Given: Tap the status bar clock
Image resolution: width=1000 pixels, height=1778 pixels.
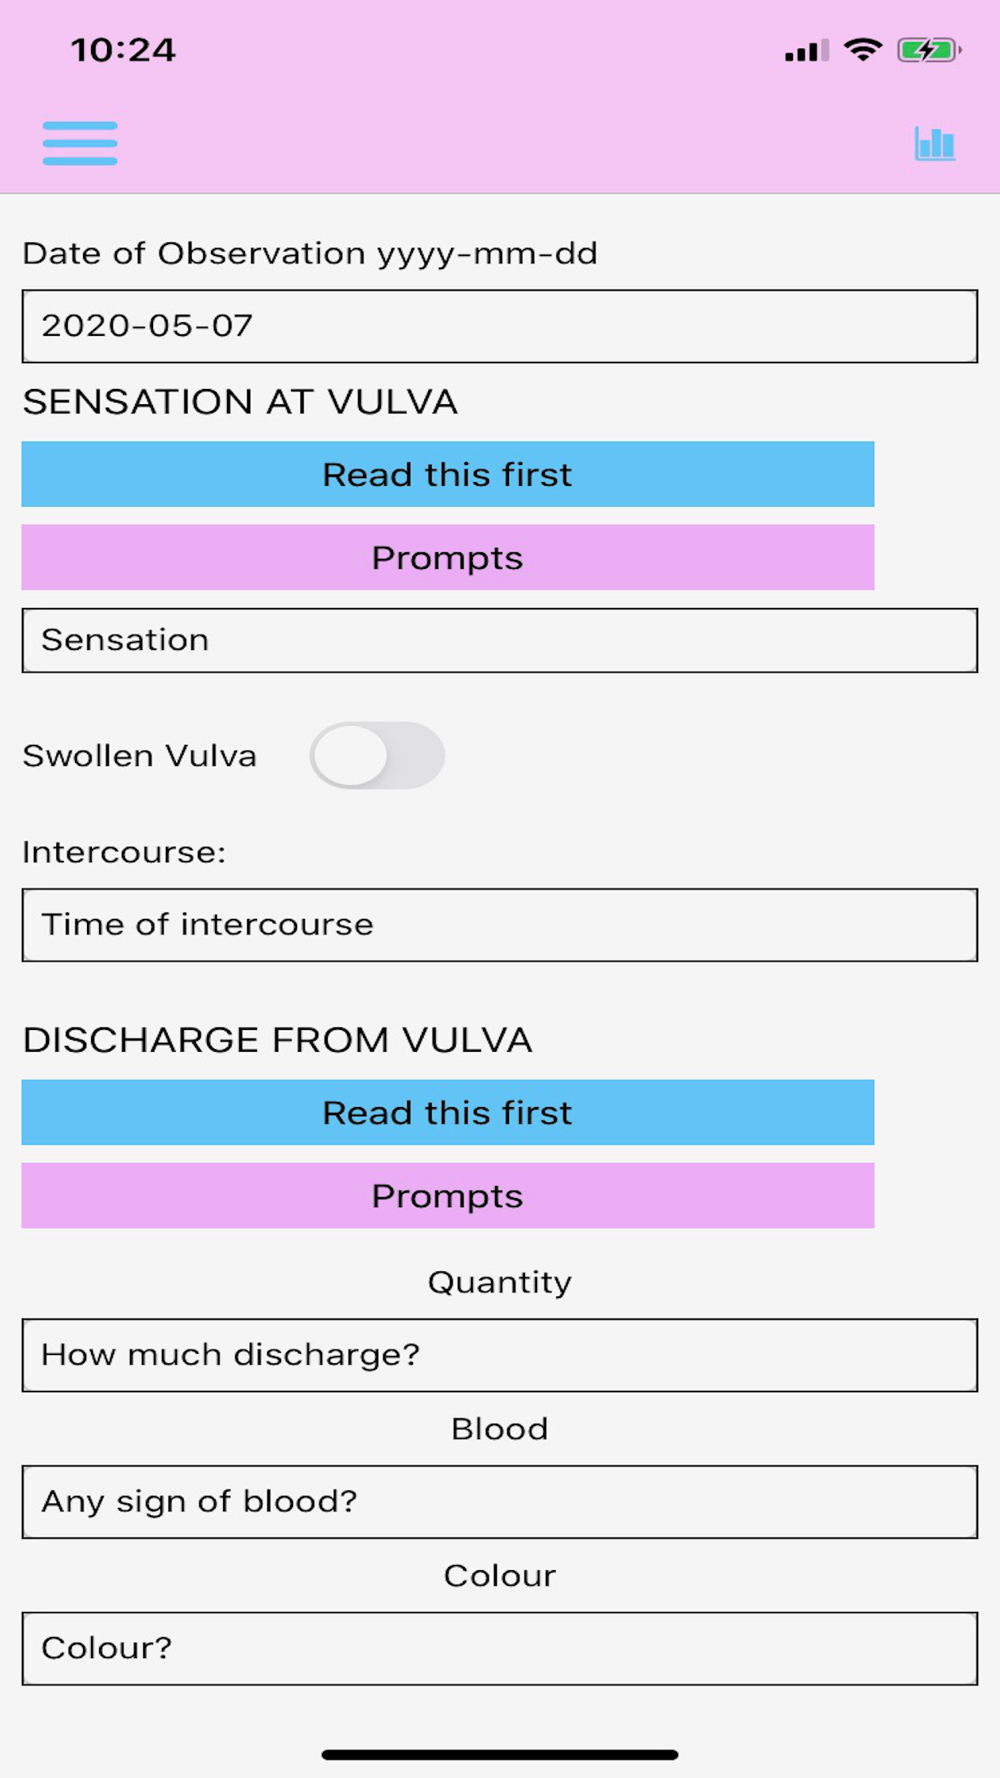Looking at the screenshot, I should [123, 50].
